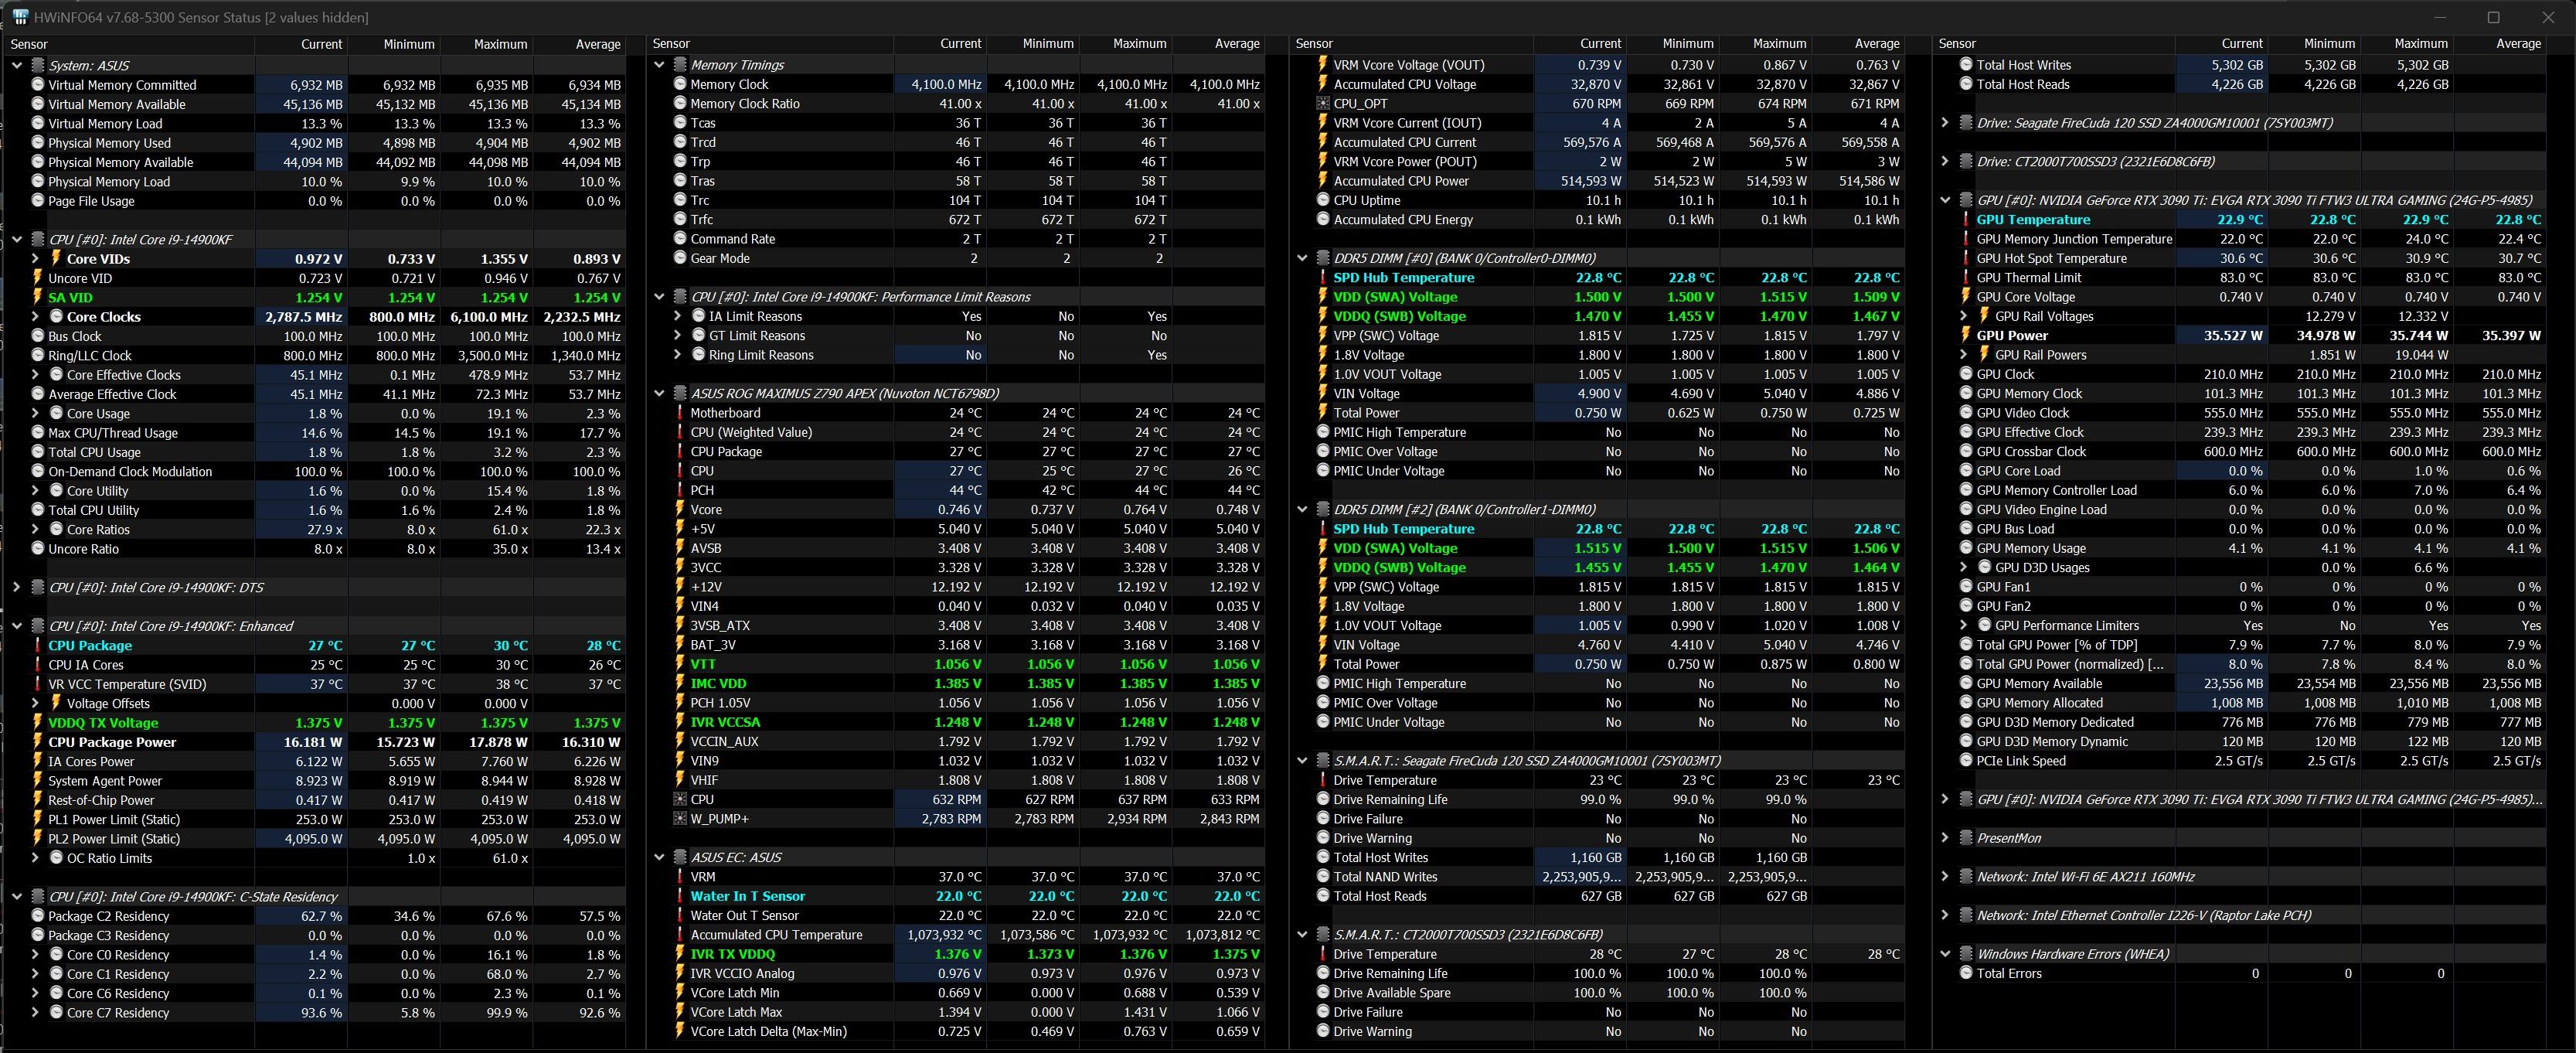Click the HWiNFO64 app icon in title bar
This screenshot has width=2576, height=1053.
point(20,17)
